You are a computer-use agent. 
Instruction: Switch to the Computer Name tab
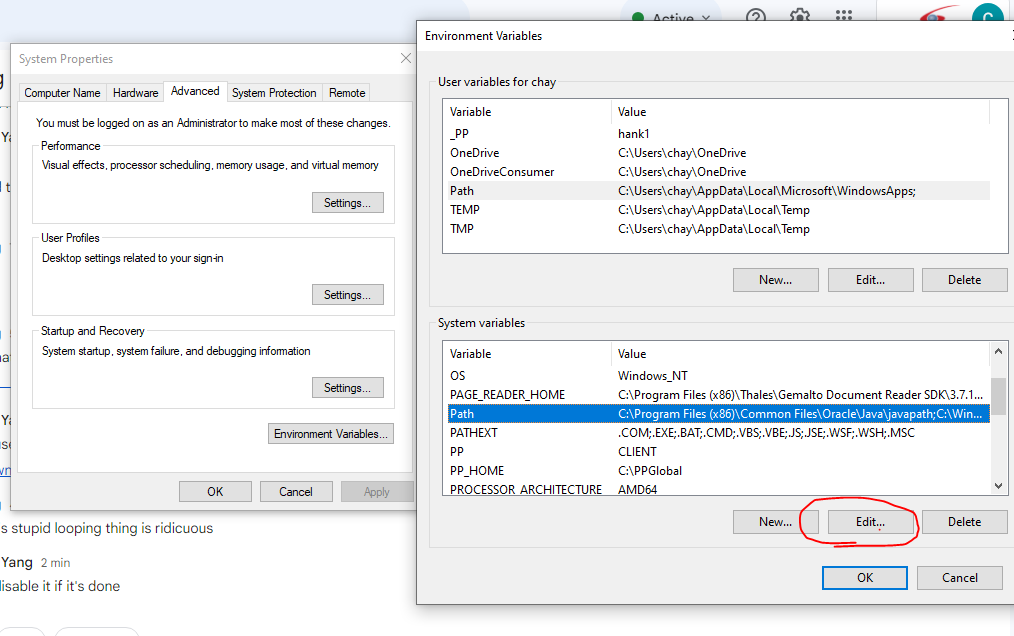62,92
